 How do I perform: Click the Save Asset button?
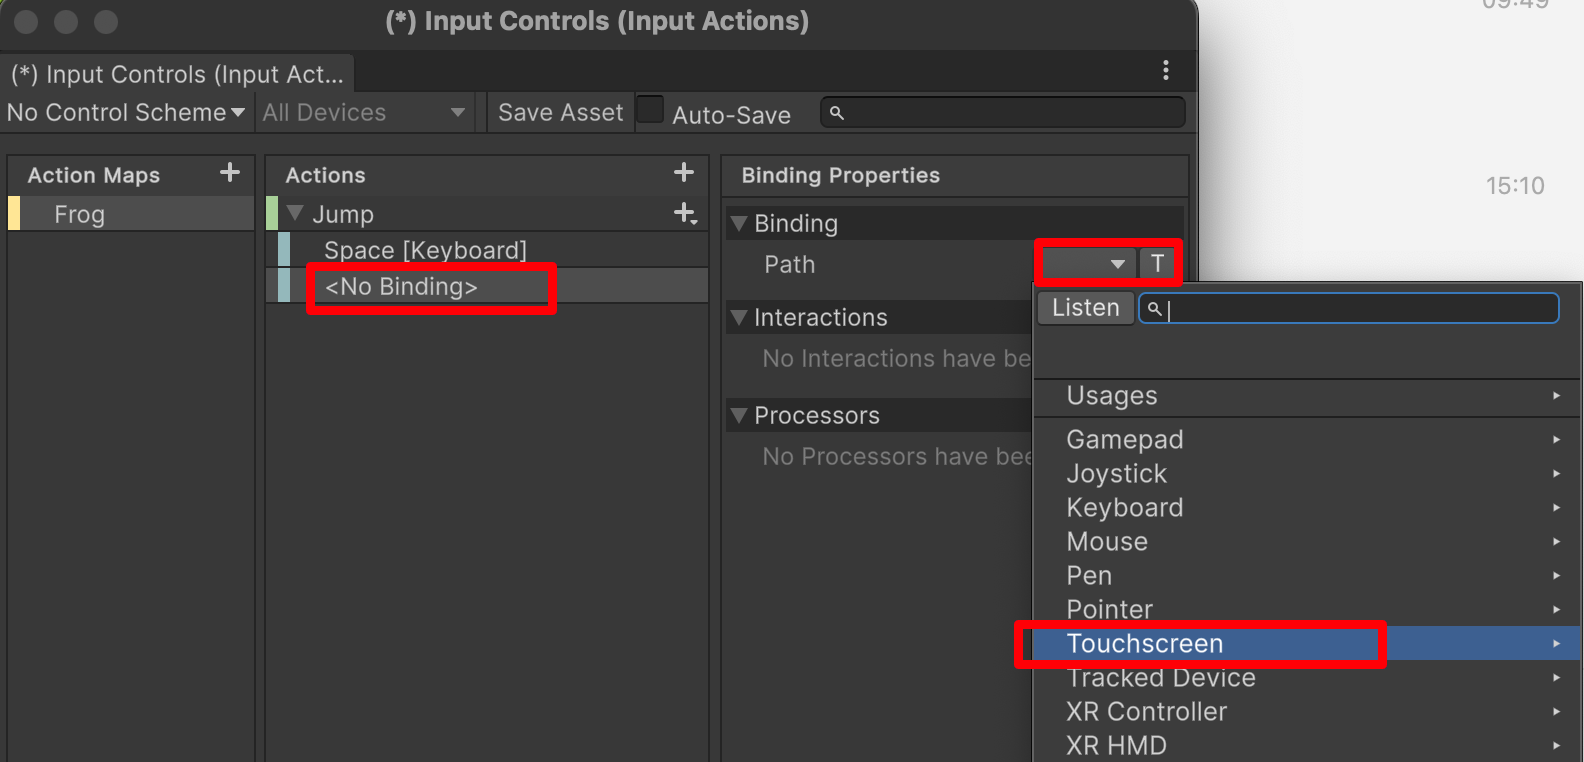(x=561, y=113)
